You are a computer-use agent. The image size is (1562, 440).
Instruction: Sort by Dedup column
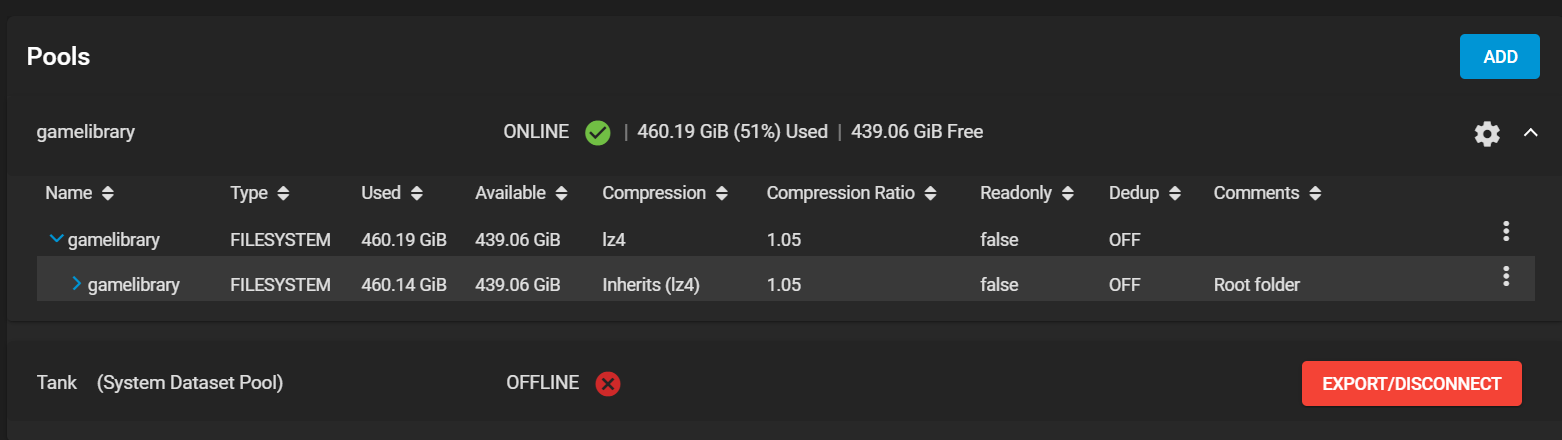(1145, 193)
